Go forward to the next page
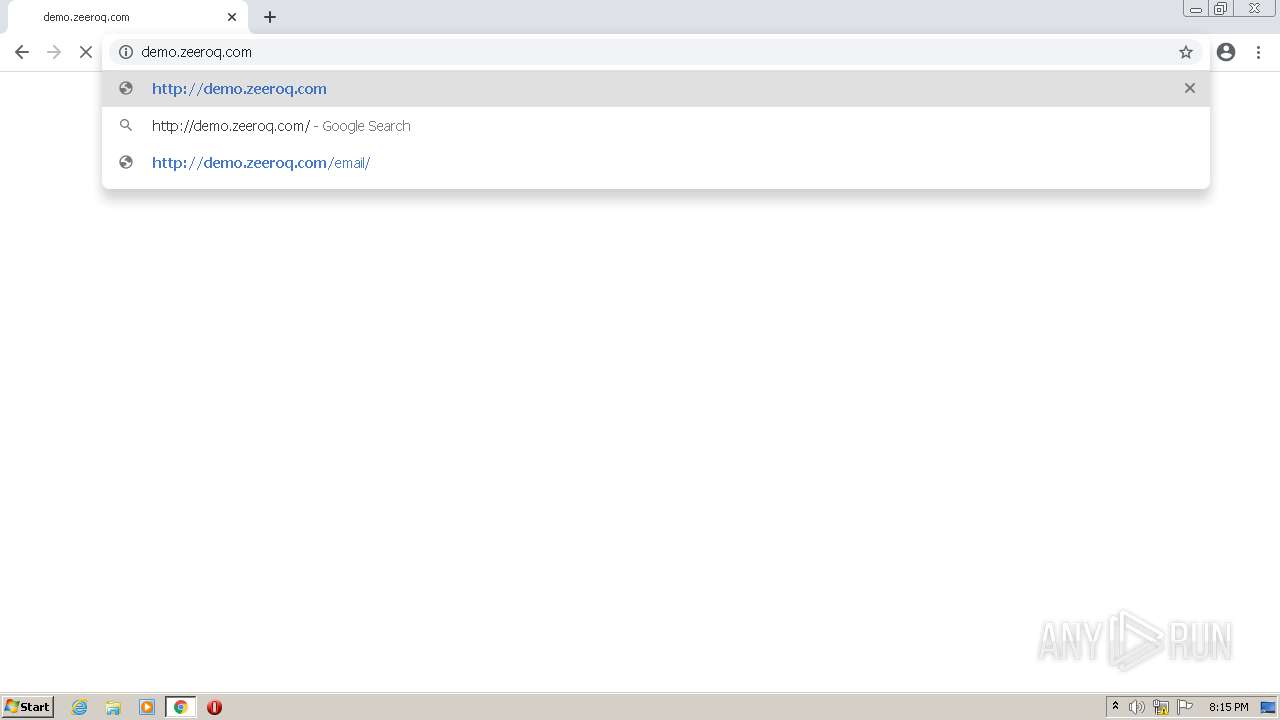1280x720 pixels. 54,52
